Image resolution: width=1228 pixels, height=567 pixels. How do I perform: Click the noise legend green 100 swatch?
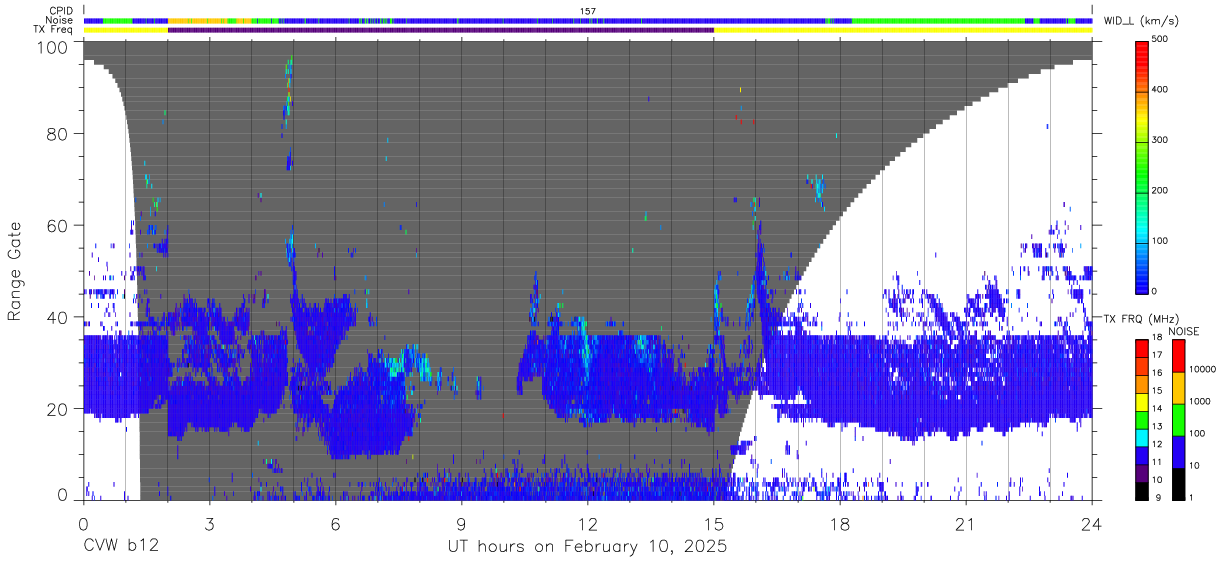tap(1178, 420)
